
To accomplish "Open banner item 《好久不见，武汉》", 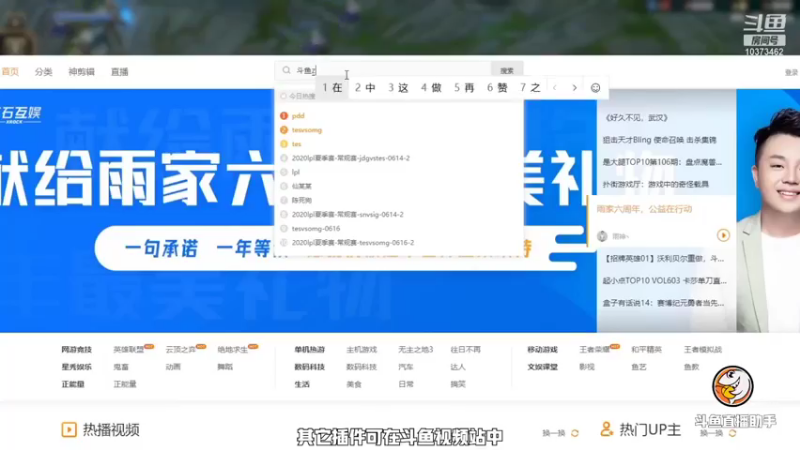I will point(636,118).
